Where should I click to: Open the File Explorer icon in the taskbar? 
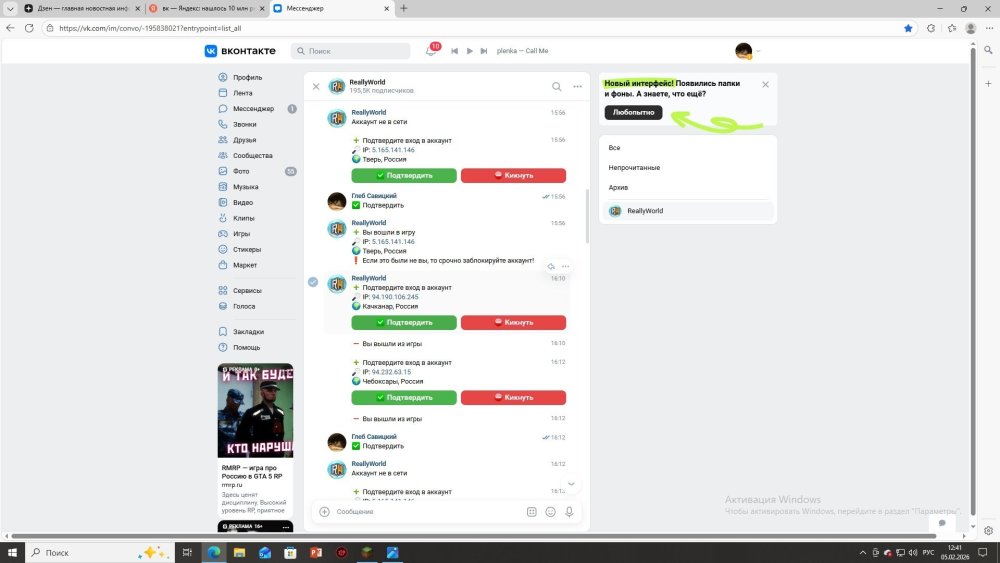[239, 552]
